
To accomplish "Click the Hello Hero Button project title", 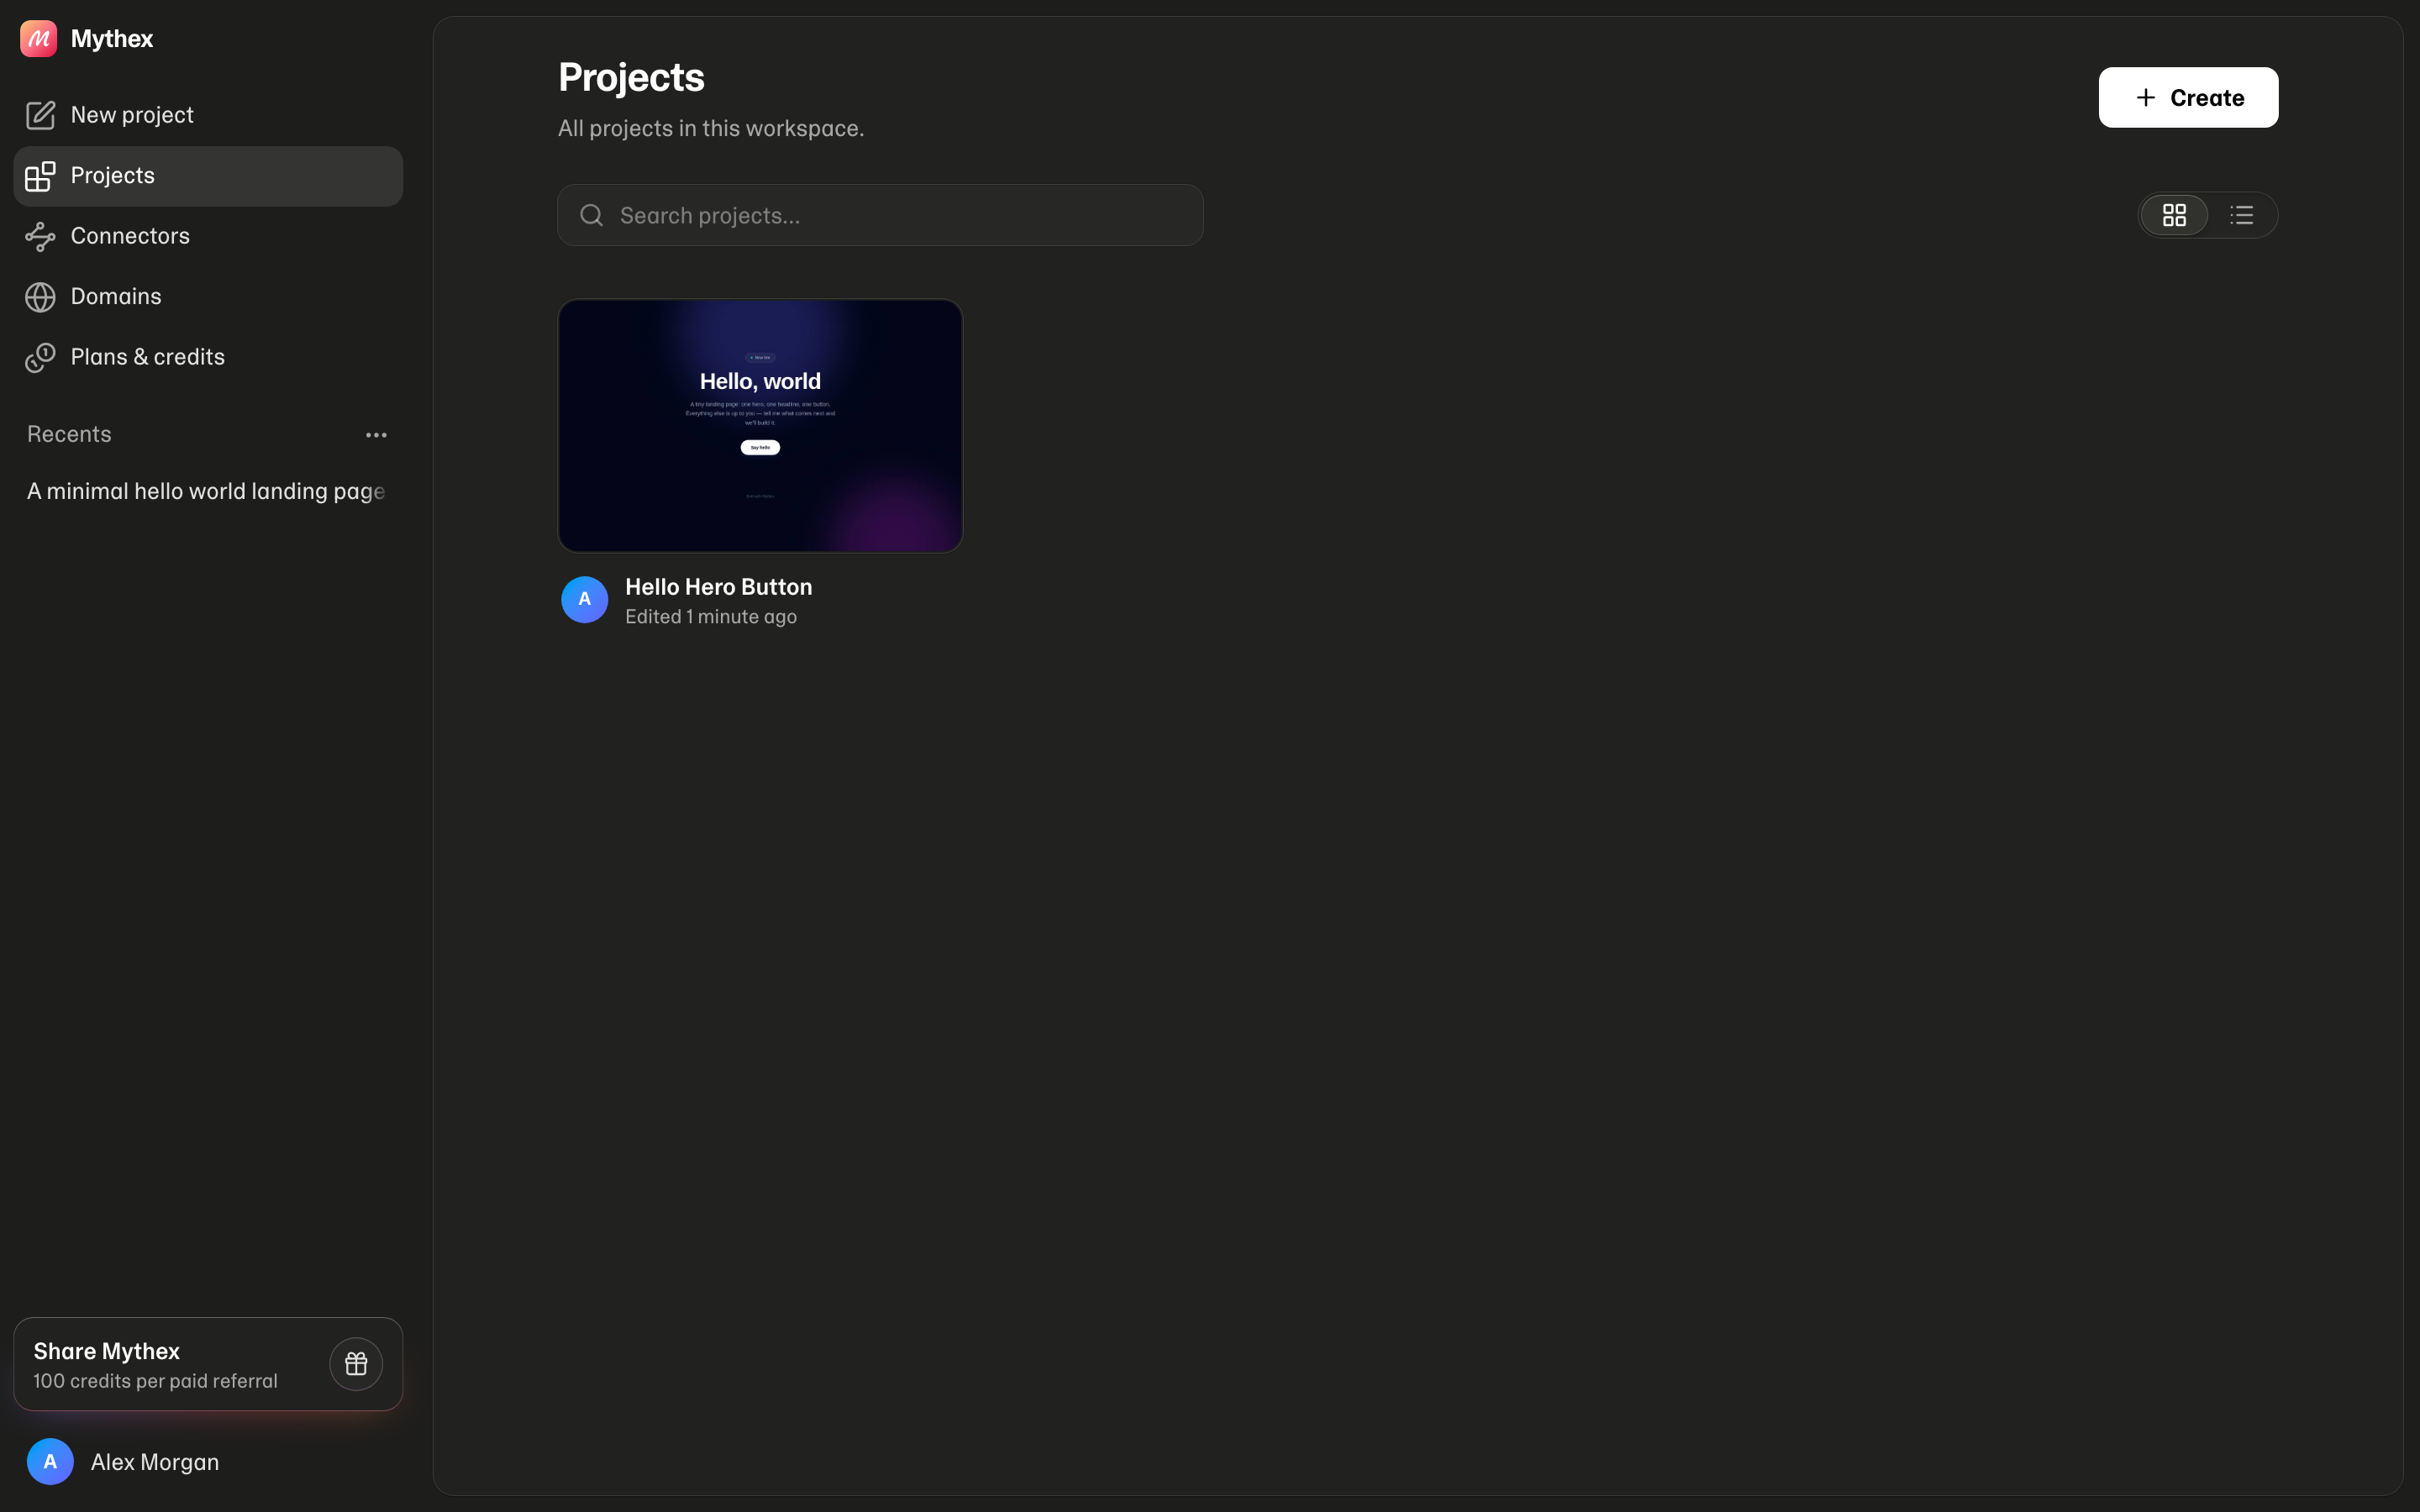I will pos(719,587).
